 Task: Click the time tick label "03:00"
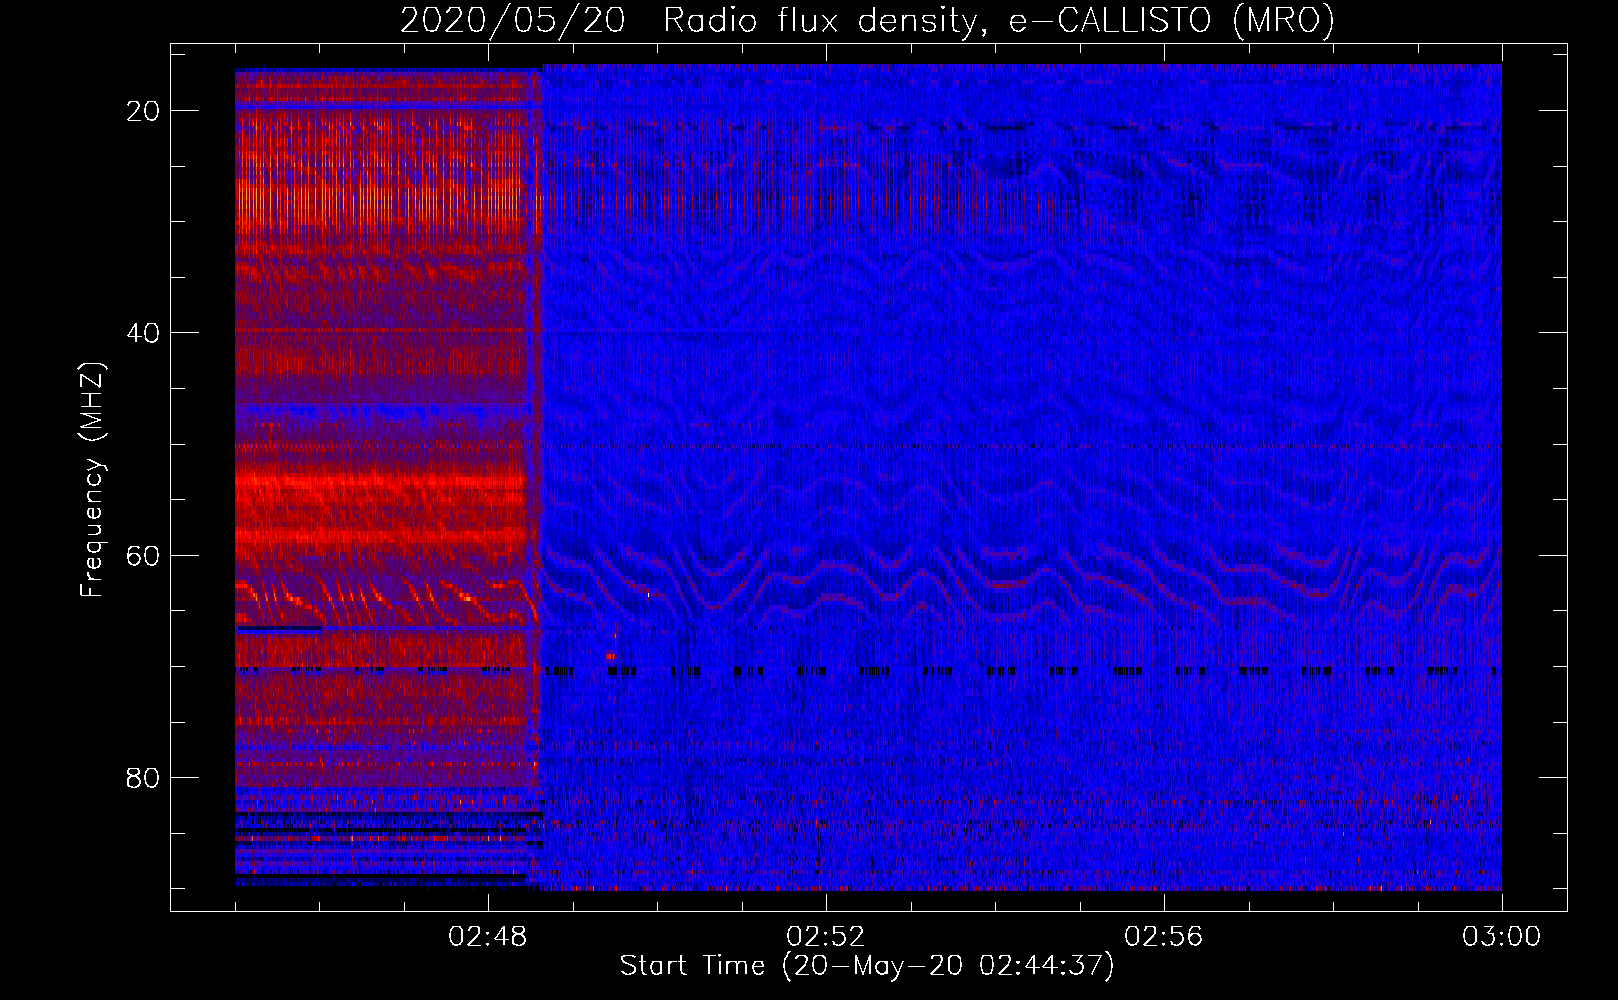point(1502,937)
